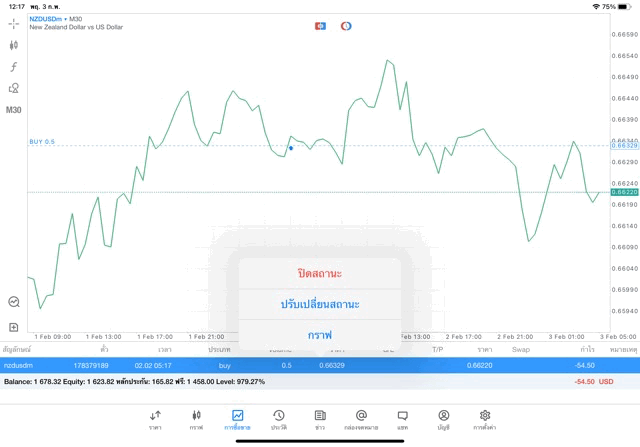Image resolution: width=640 pixels, height=447 pixels.
Task: Tap the trade-history circular icon in sidebar
Action: [14, 301]
